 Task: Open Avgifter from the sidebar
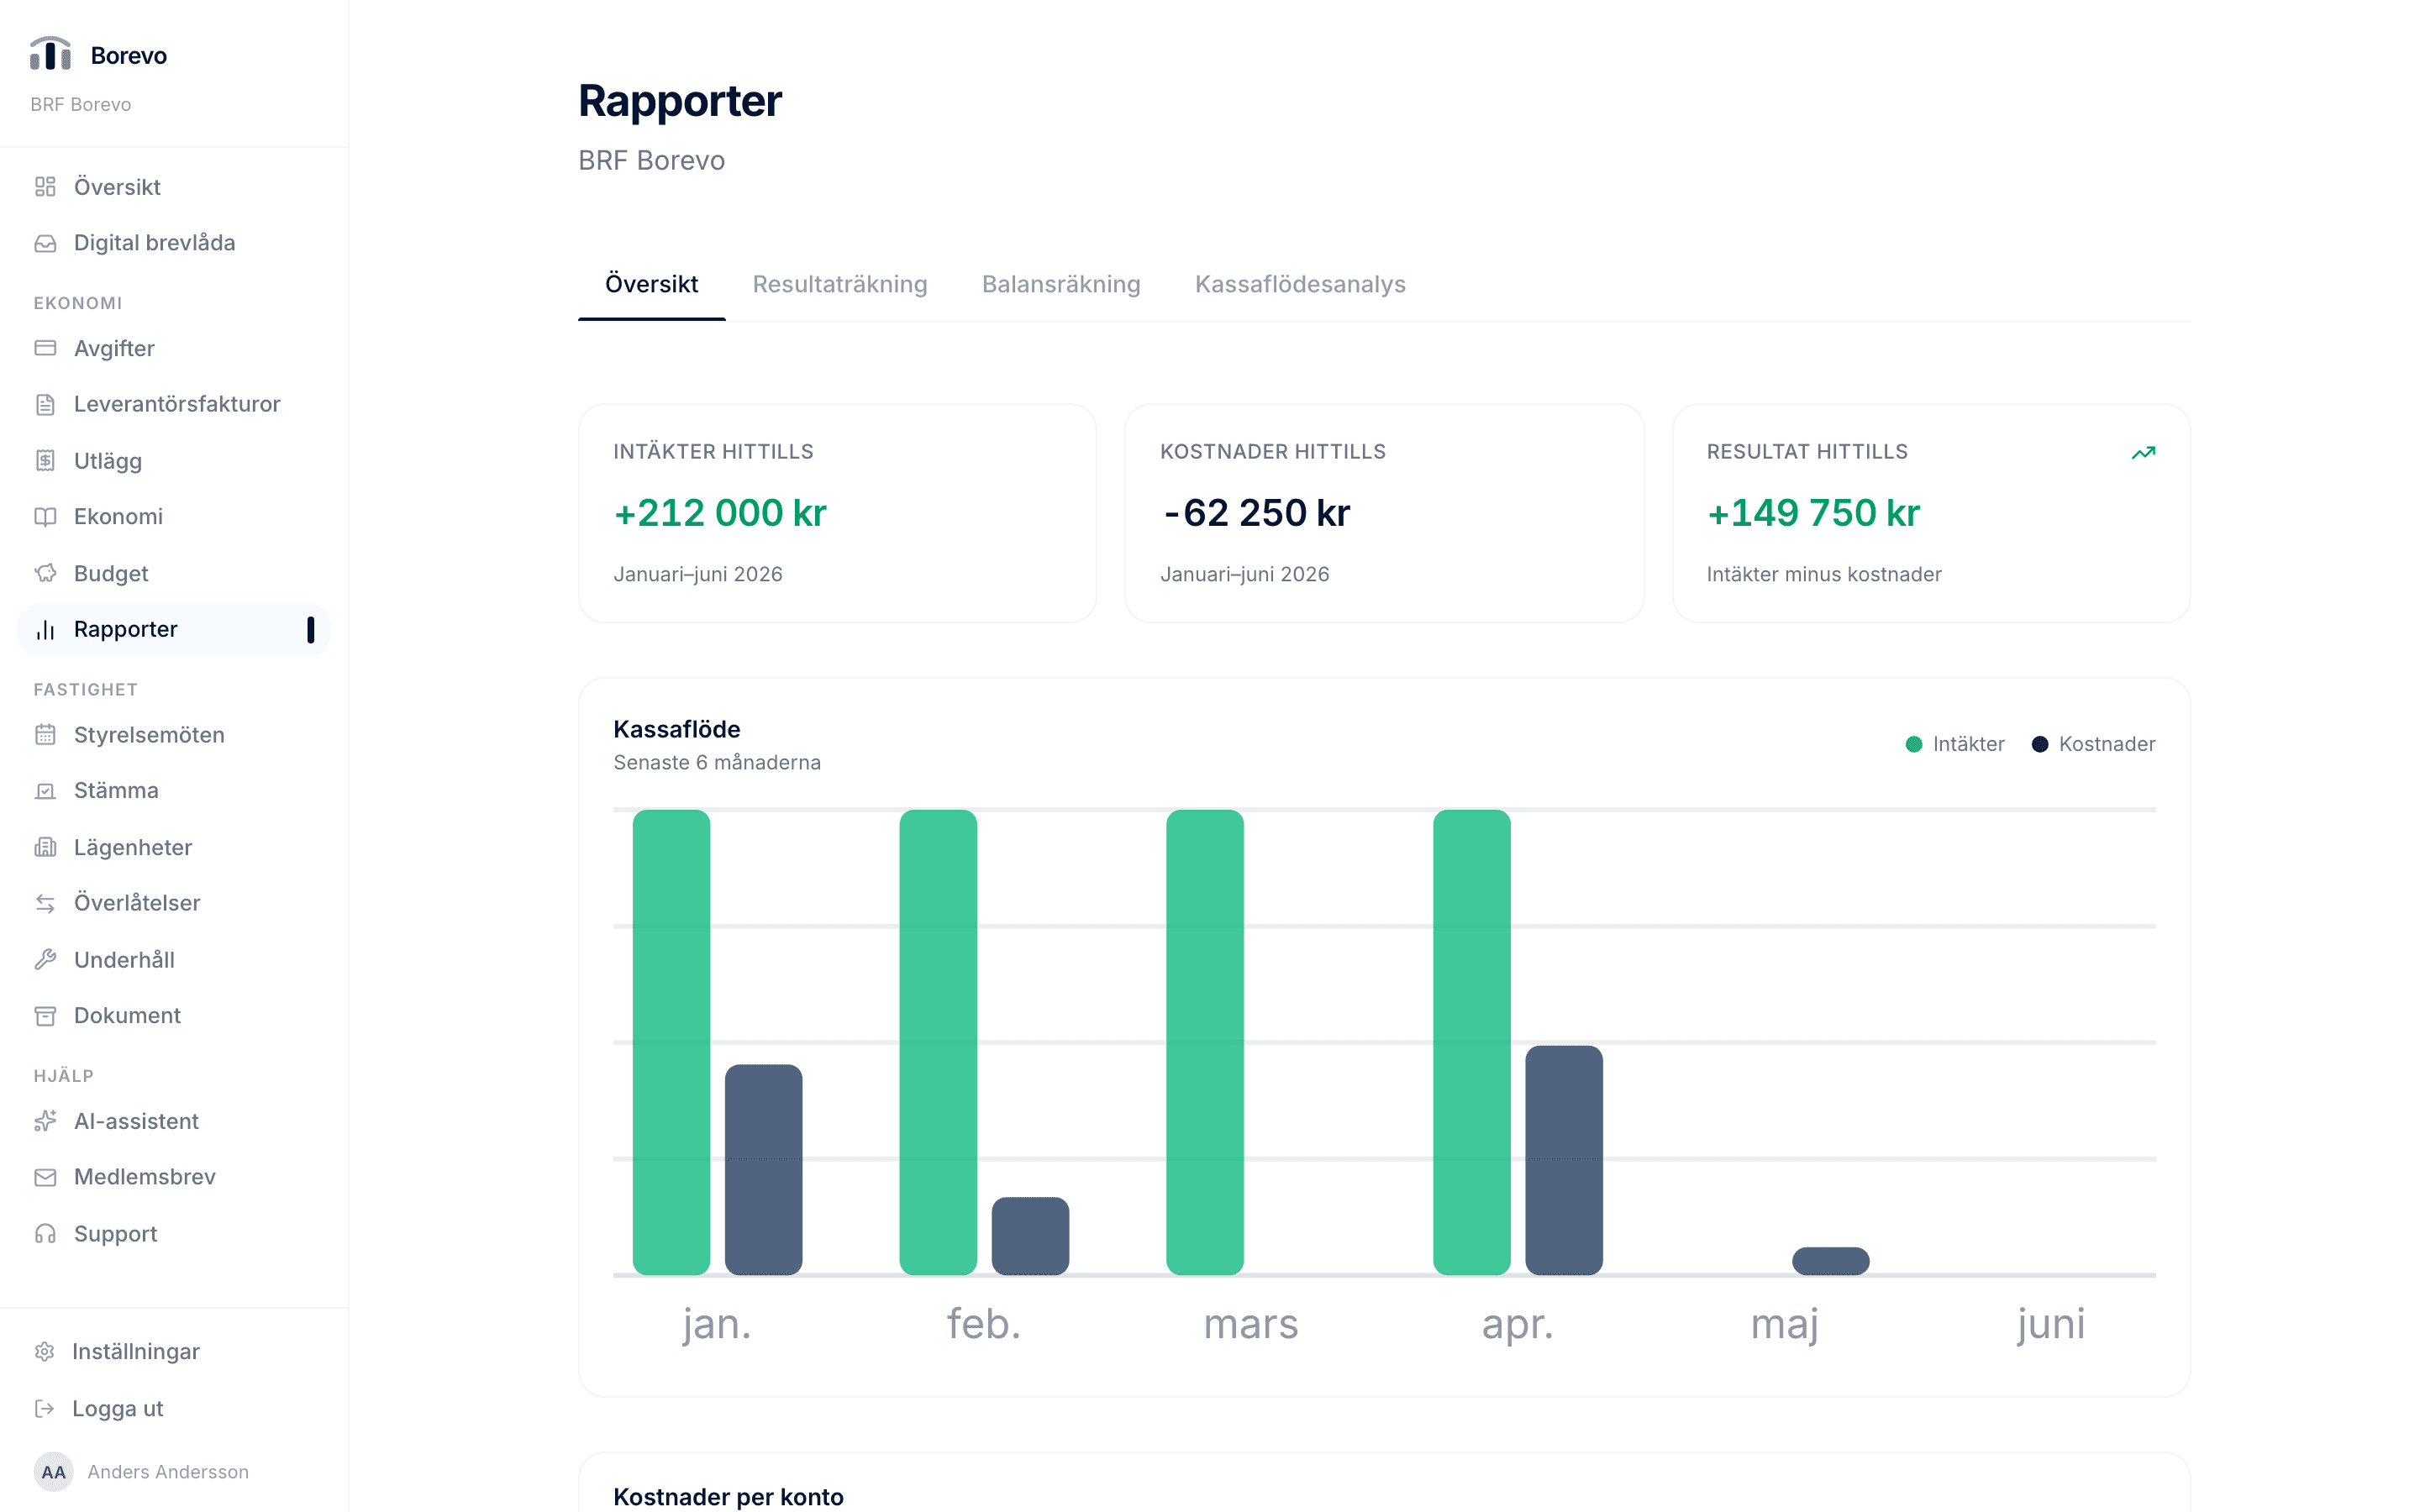coord(173,348)
